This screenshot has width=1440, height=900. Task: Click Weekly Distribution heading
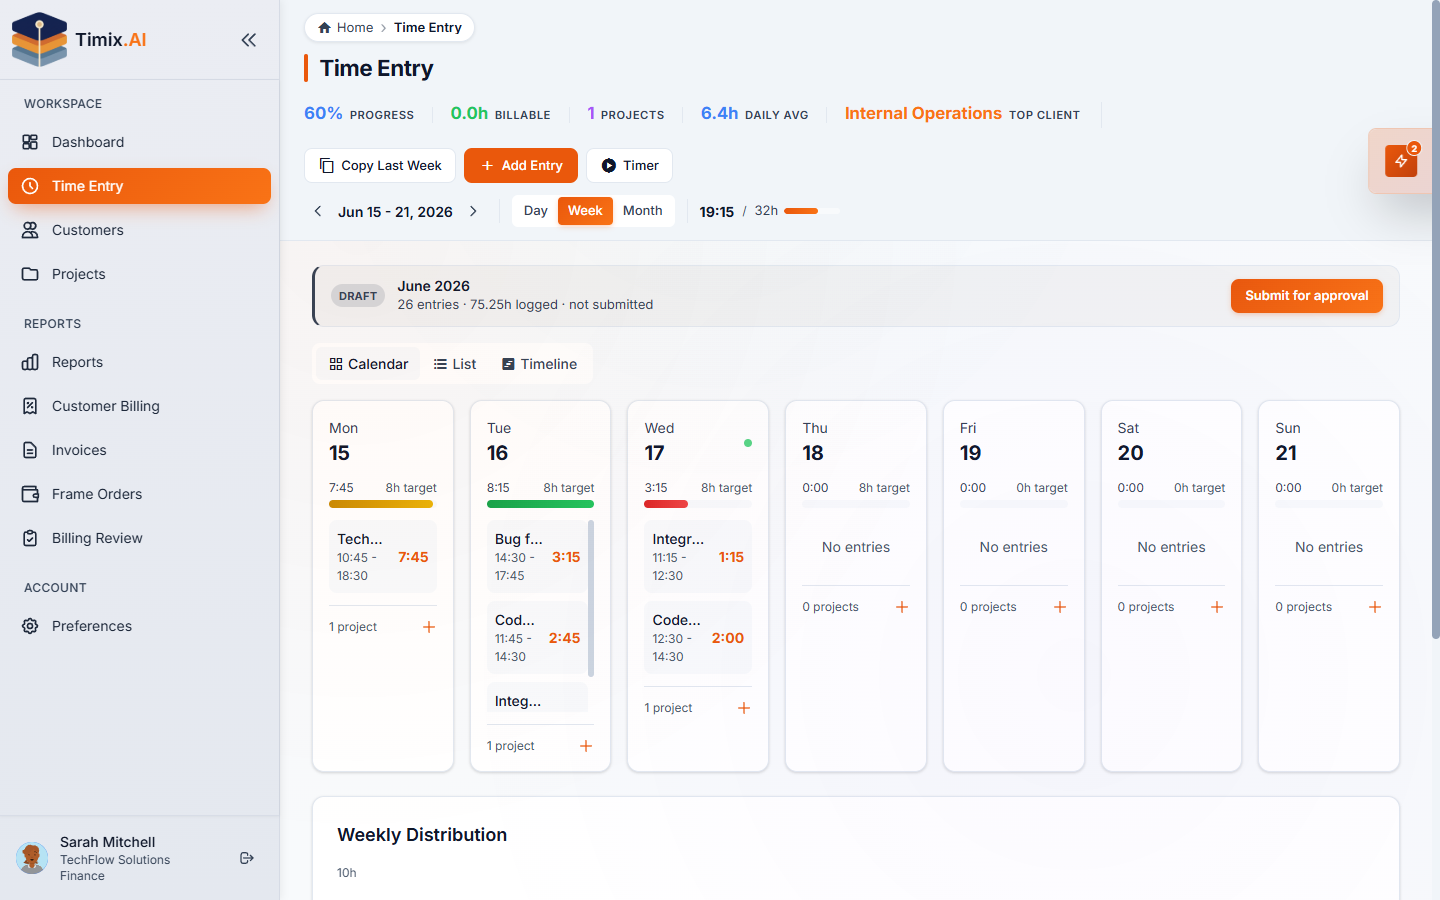[422, 835]
